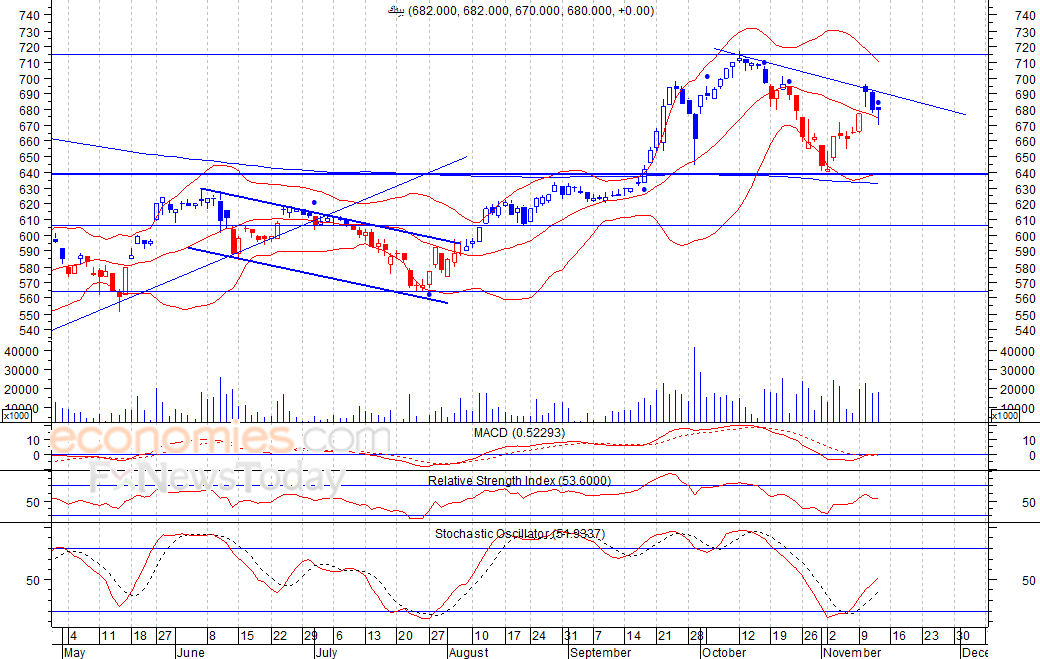Click date tick 18 in May
This screenshot has height=659, width=1040.
tap(140, 636)
